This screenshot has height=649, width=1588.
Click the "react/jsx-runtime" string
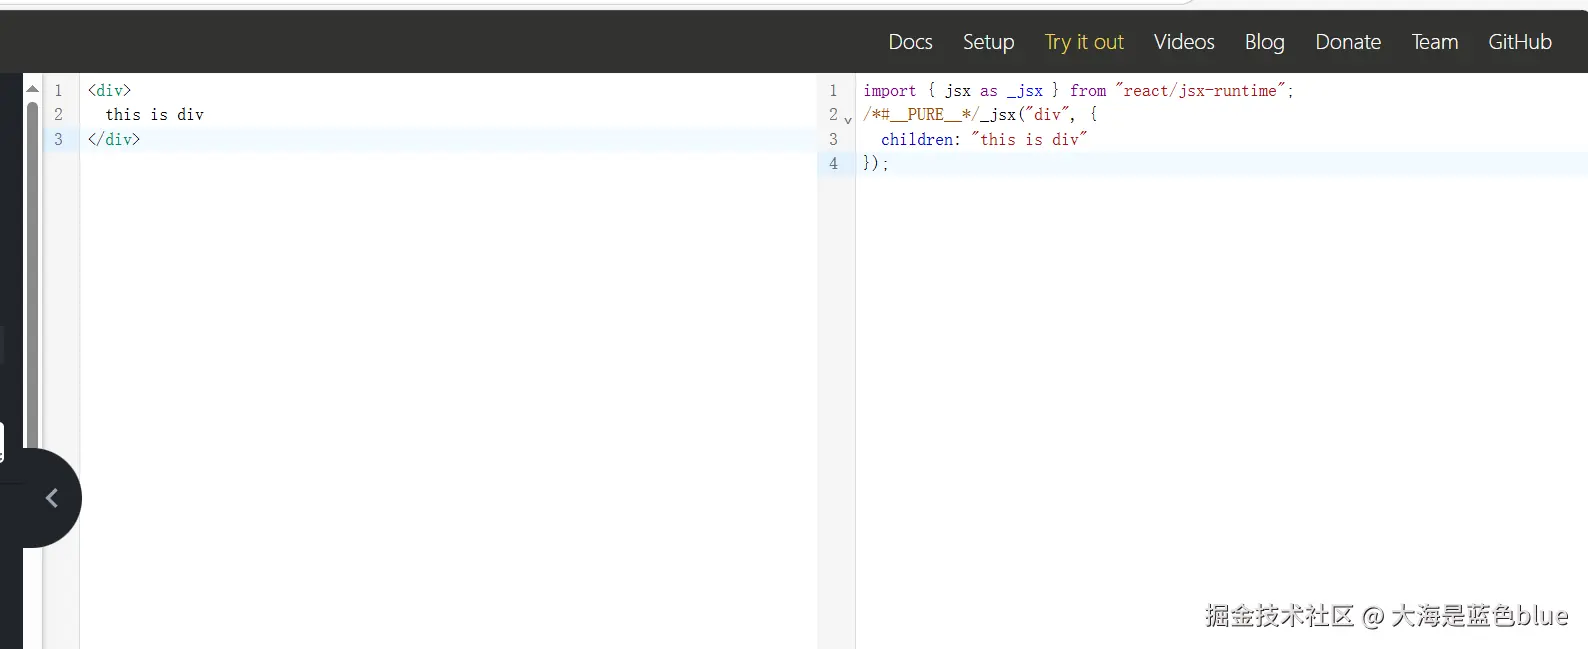click(x=1200, y=91)
